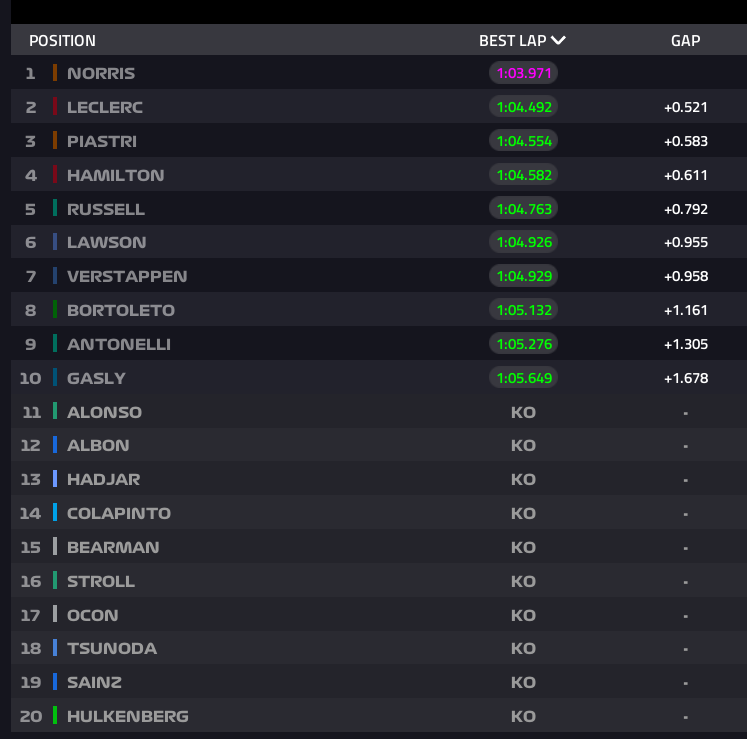Select driver name BORTOLETO
Viewport: 747px width, 739px height.
[x=121, y=310]
